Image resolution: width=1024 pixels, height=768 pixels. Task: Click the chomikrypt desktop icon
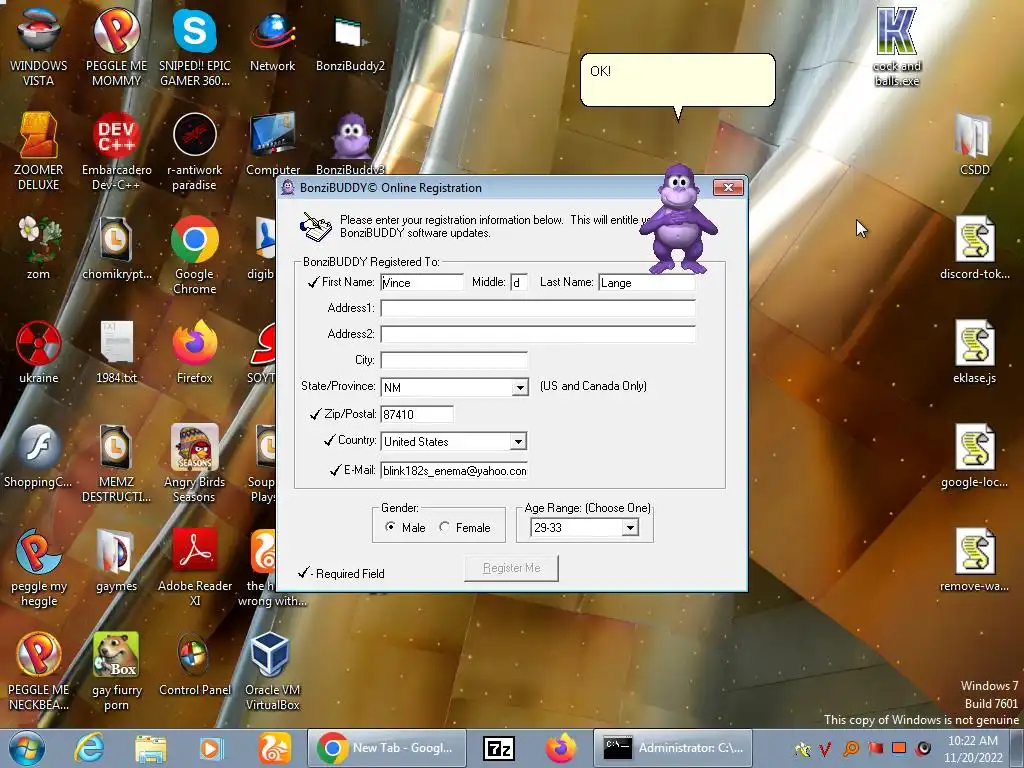tap(116, 247)
